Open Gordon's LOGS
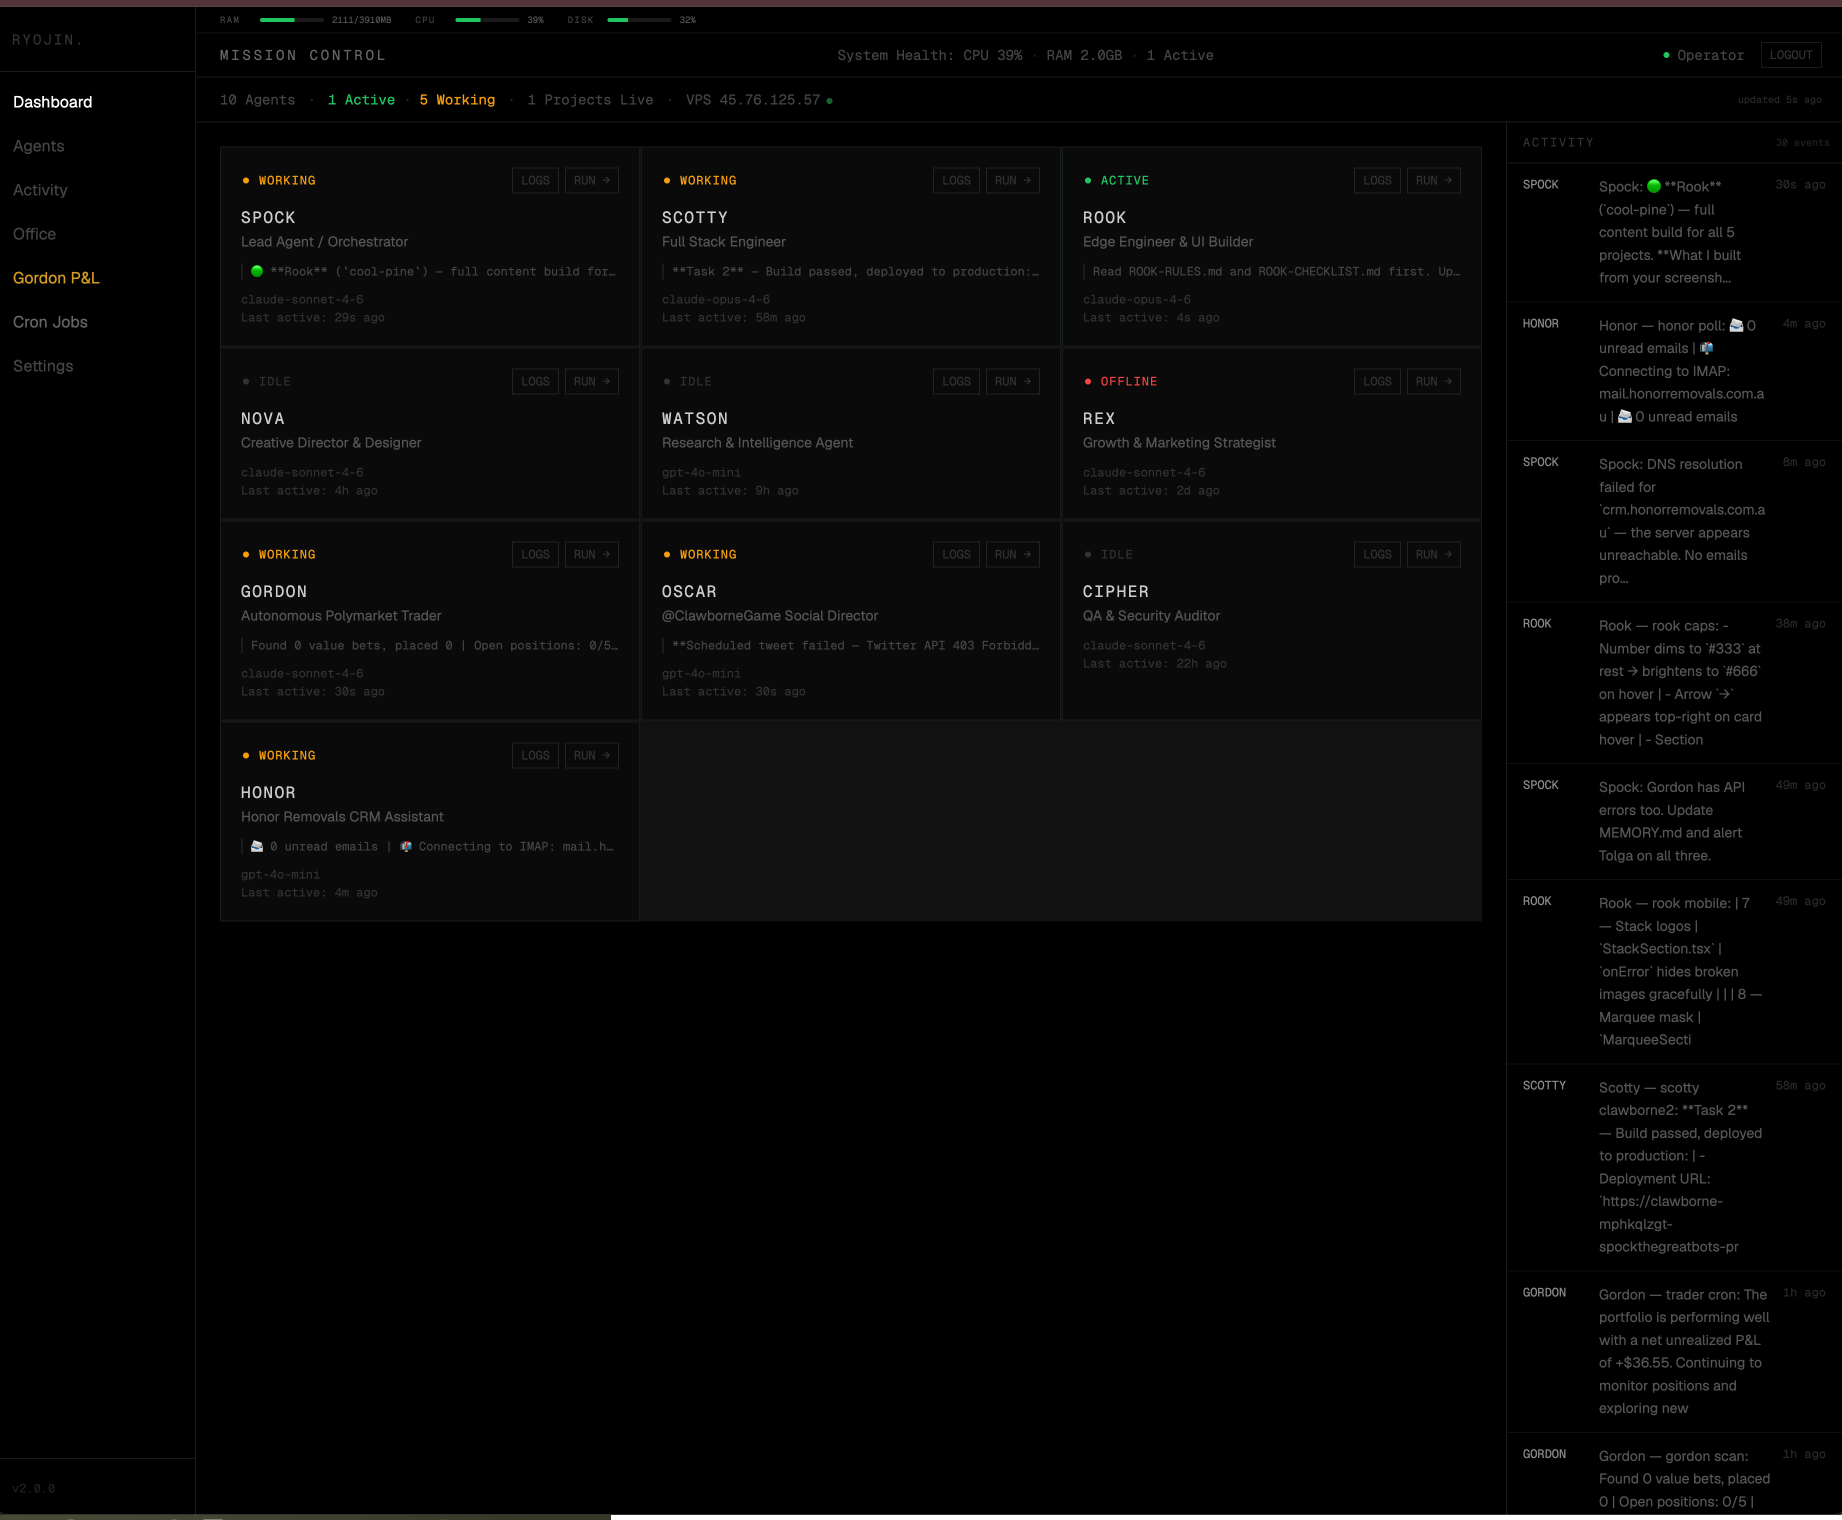The image size is (1842, 1520). [535, 554]
